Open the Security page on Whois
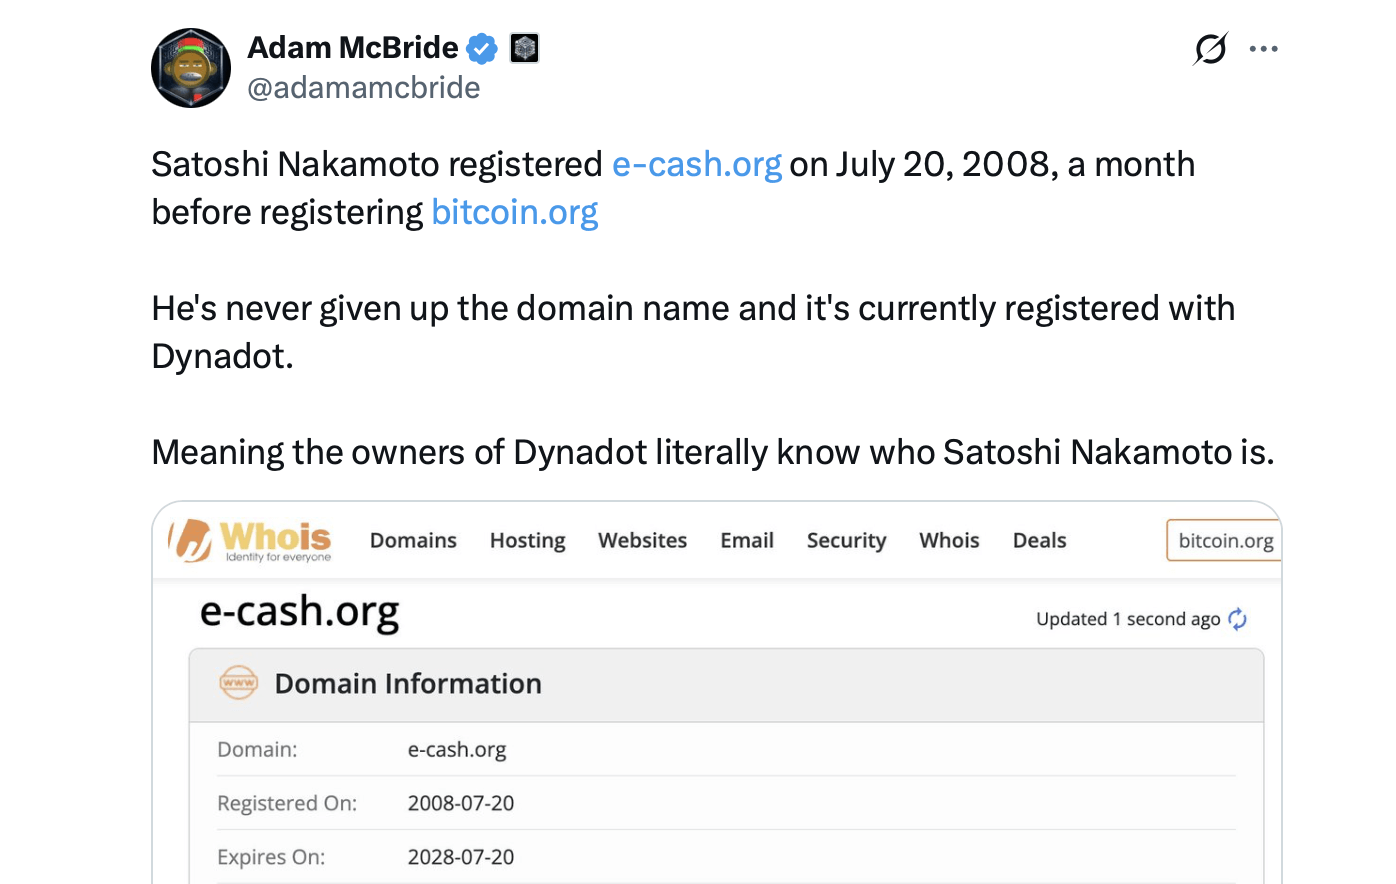The width and height of the screenshot is (1396, 884). [845, 540]
